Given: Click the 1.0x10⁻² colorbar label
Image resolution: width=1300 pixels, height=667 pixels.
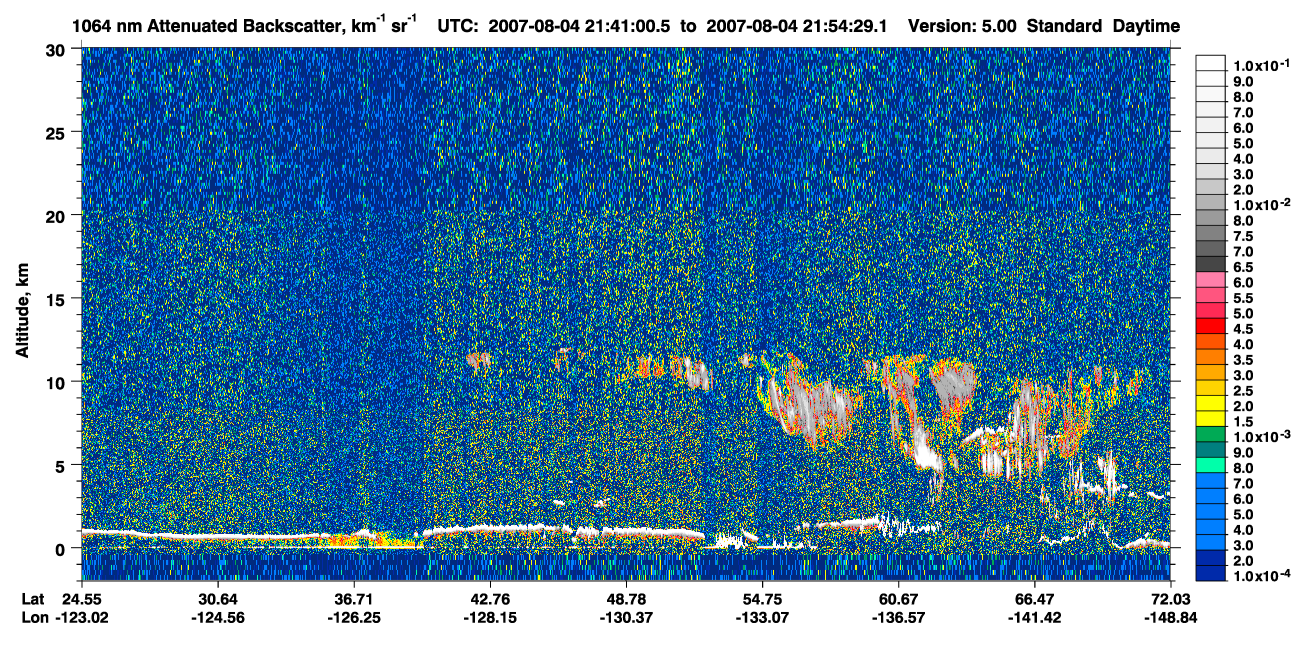Looking at the screenshot, I should tap(1261, 204).
